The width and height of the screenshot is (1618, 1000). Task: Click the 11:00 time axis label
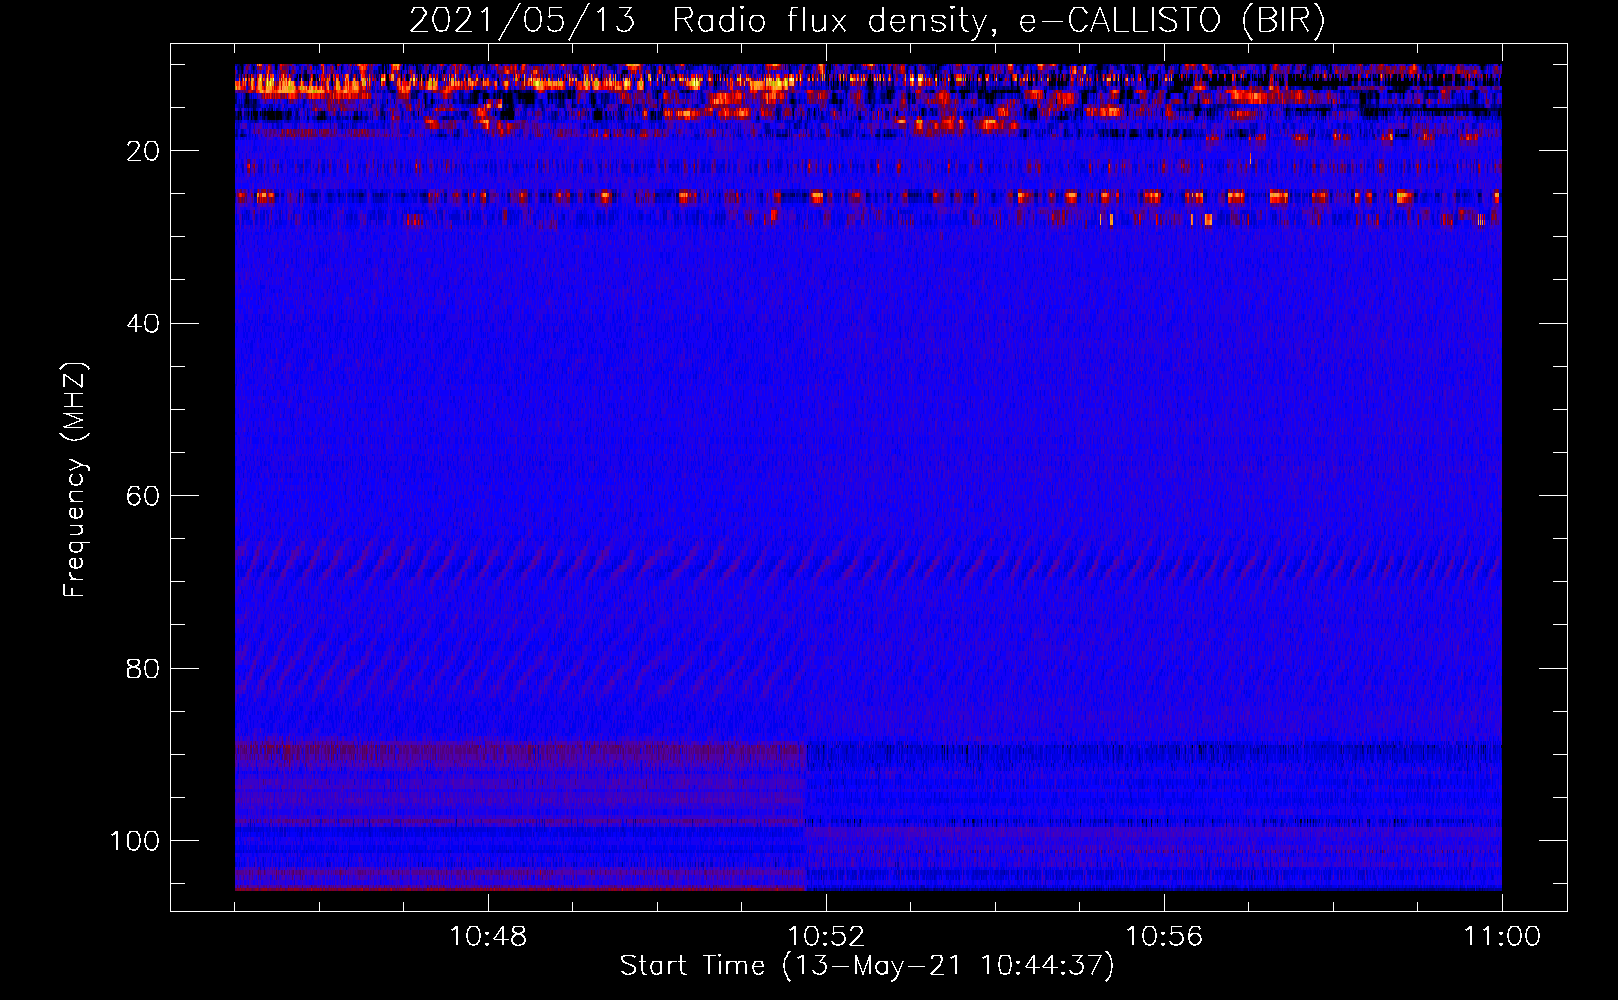pos(1502,937)
